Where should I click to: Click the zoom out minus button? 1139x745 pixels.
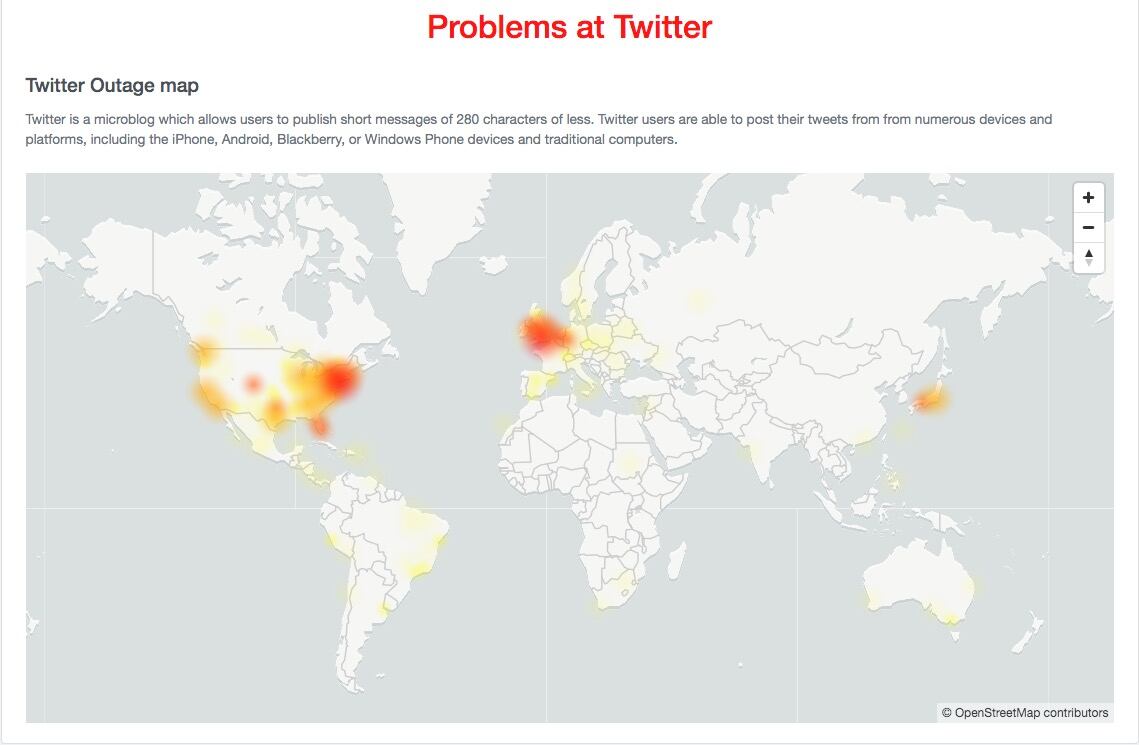coord(1088,228)
